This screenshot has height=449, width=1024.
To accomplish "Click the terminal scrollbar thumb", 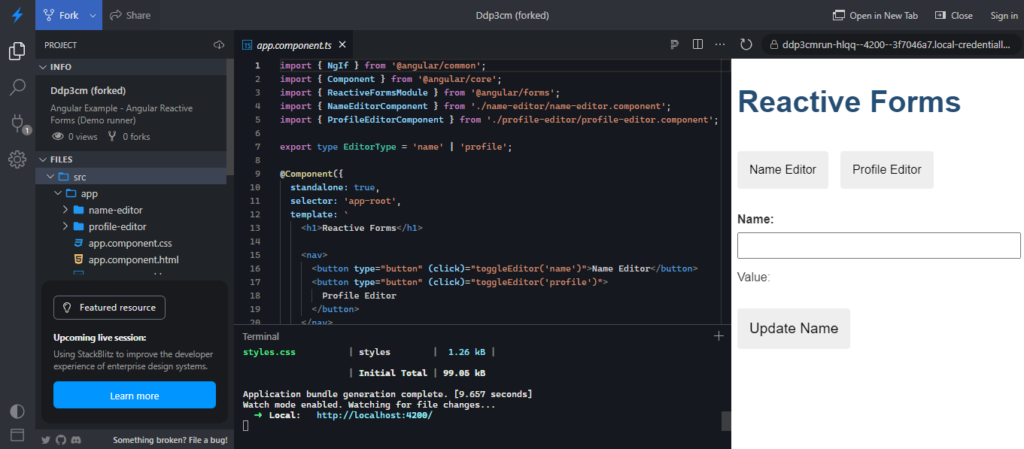I will [726, 421].
